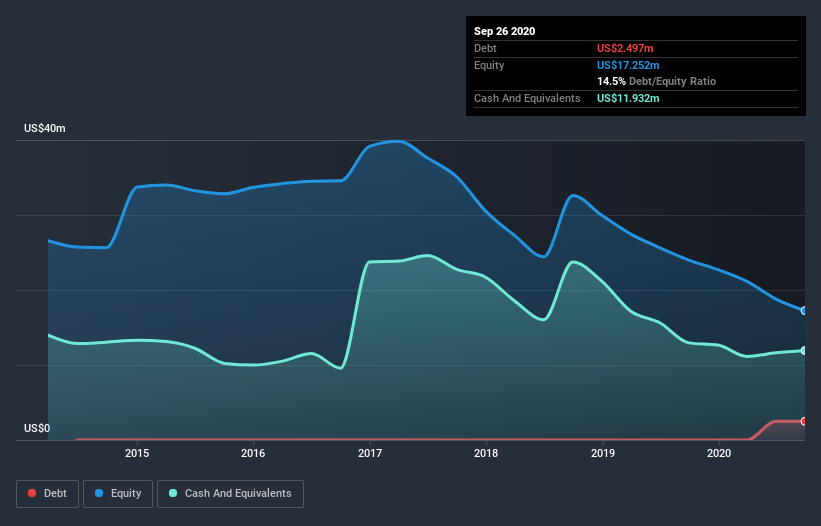Click the 2016 x-axis label
The image size is (821, 526).
point(253,453)
